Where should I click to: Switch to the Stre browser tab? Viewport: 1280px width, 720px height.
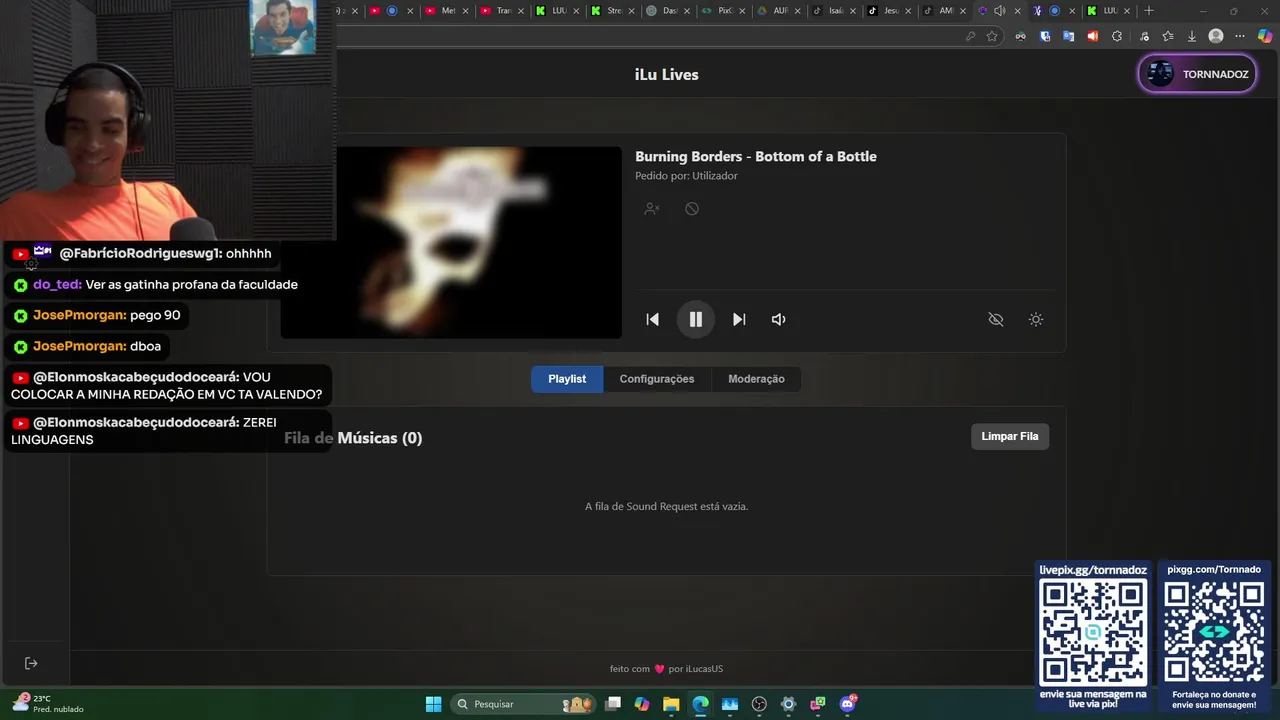(612, 11)
